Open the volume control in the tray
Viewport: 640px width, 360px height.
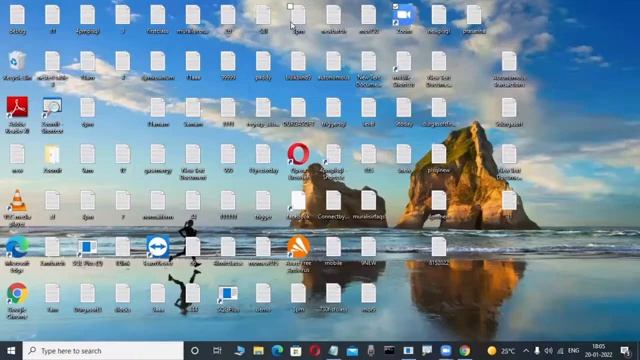pos(548,351)
